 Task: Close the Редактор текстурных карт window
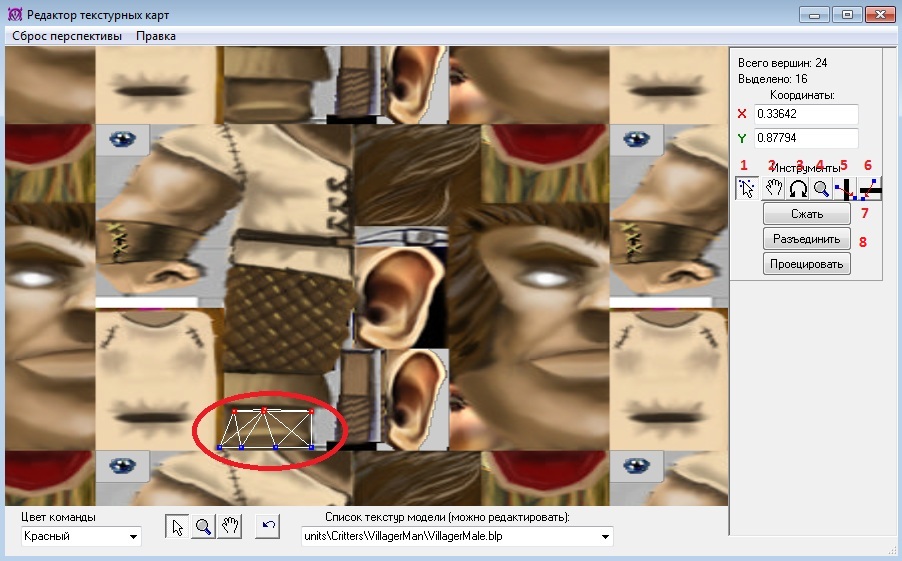[880, 14]
